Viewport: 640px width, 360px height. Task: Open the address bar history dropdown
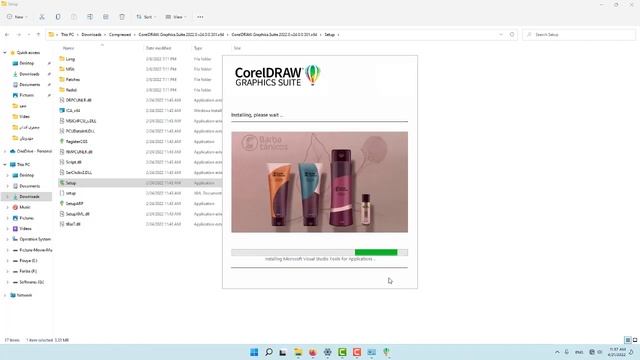tap(501, 35)
